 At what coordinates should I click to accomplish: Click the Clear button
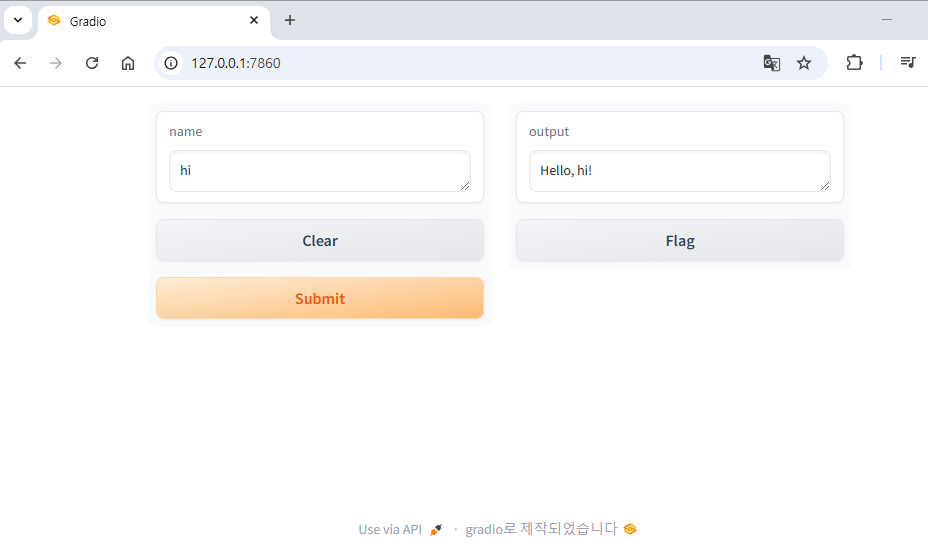pyautogui.click(x=320, y=240)
